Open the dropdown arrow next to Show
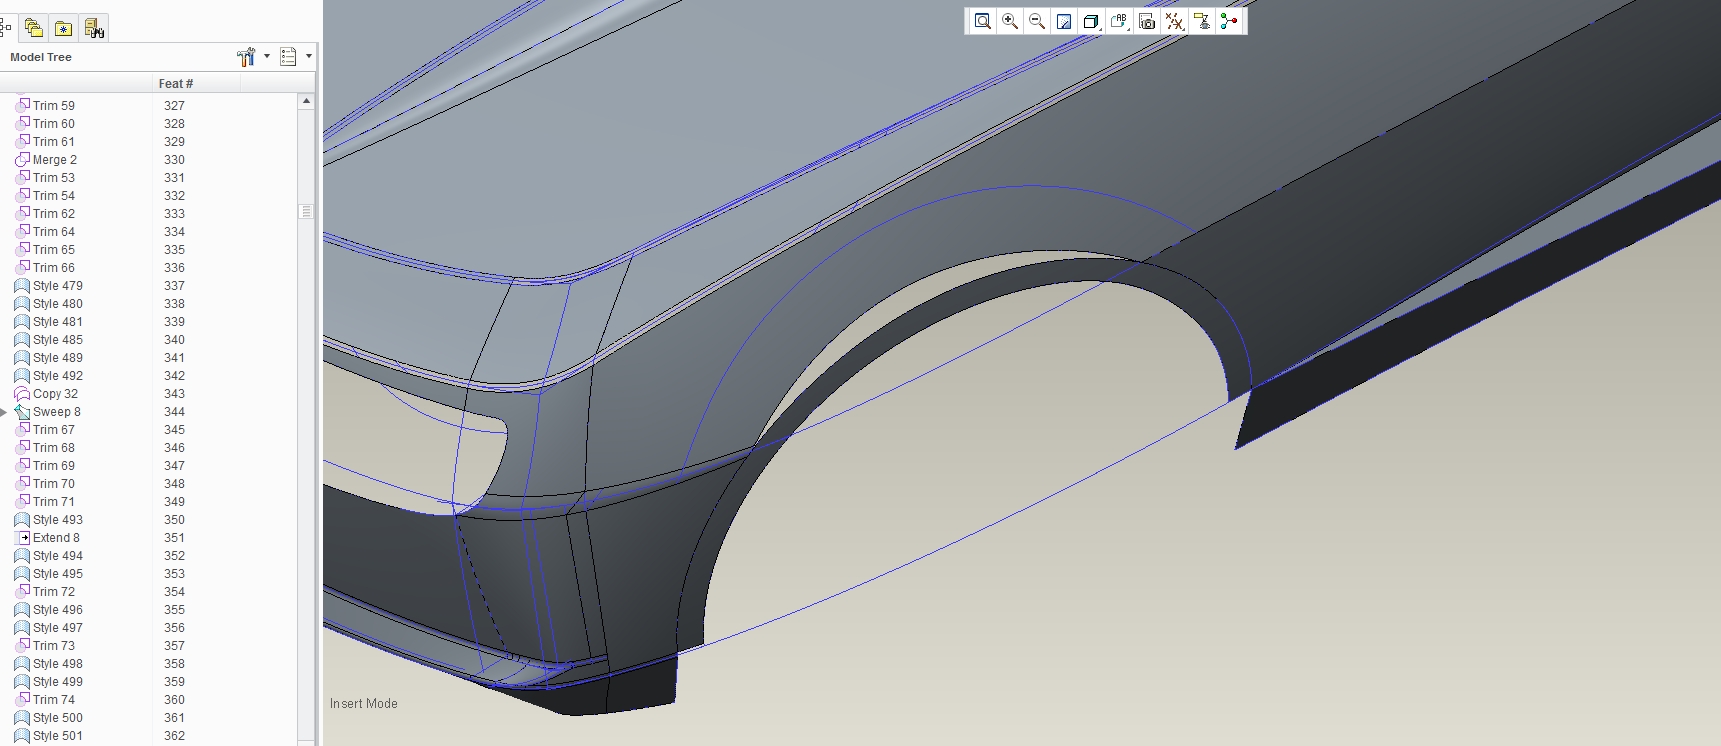1721x746 pixels. pyautogui.click(x=309, y=57)
